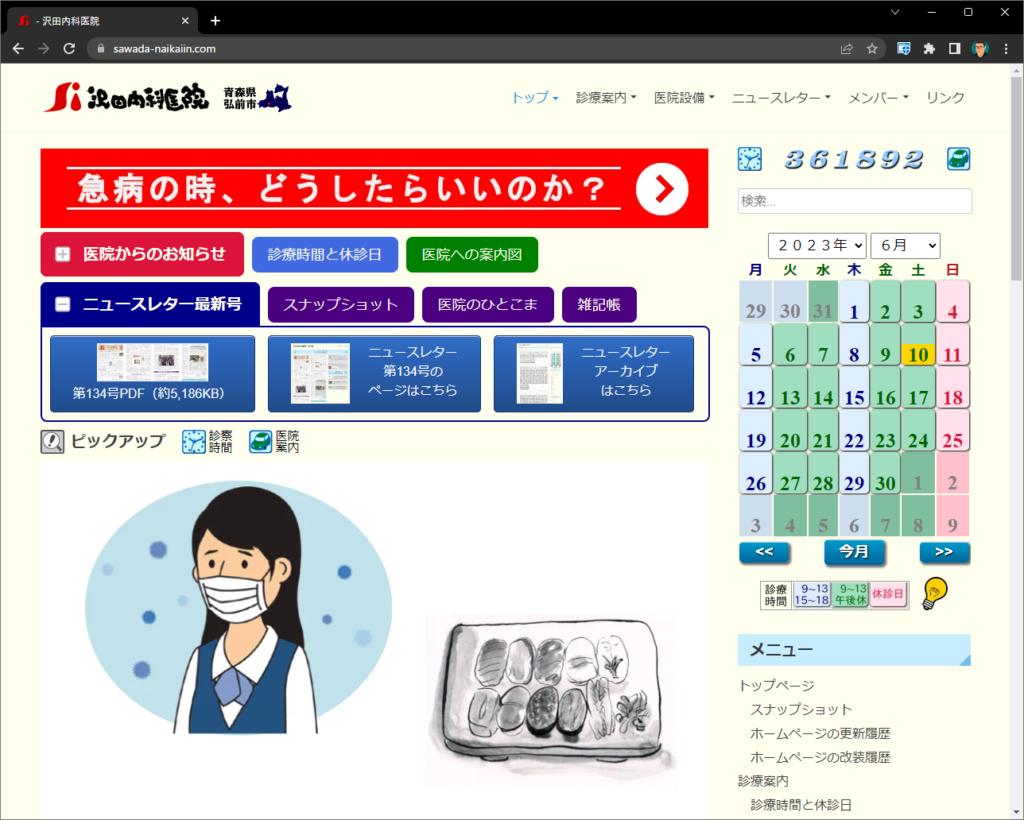Bookmark this page with the star icon
1024x820 pixels.
pos(872,48)
